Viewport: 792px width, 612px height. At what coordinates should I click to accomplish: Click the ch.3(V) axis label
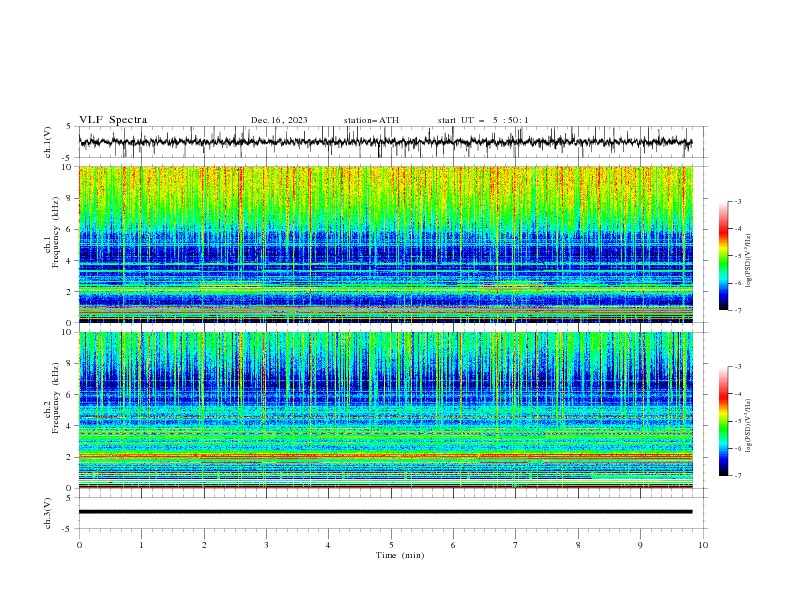coord(48,513)
